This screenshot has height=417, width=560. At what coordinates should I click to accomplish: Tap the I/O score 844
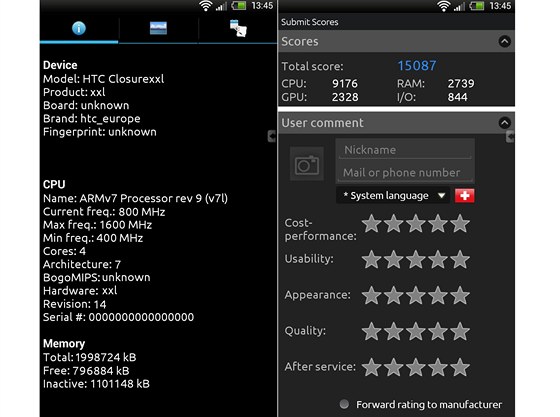point(458,97)
